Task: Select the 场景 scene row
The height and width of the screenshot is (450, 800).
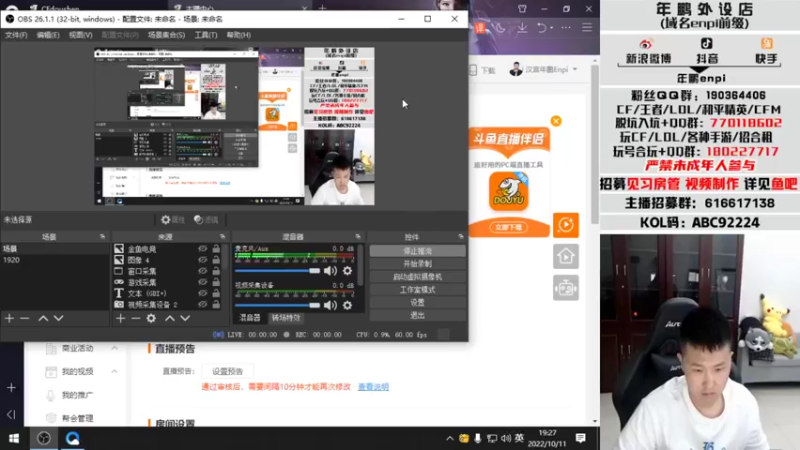Action: [55, 249]
